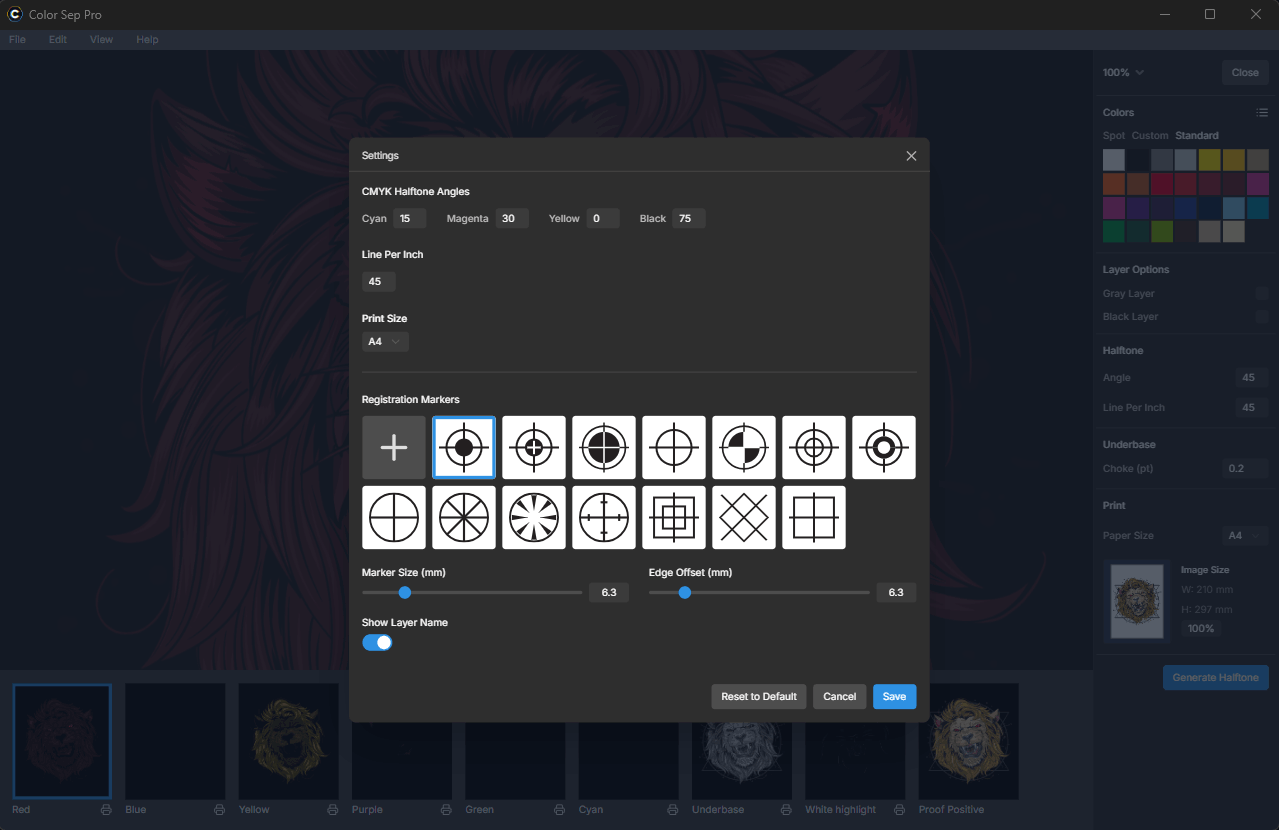Image resolution: width=1279 pixels, height=830 pixels.
Task: Save the settings
Action: 894,697
